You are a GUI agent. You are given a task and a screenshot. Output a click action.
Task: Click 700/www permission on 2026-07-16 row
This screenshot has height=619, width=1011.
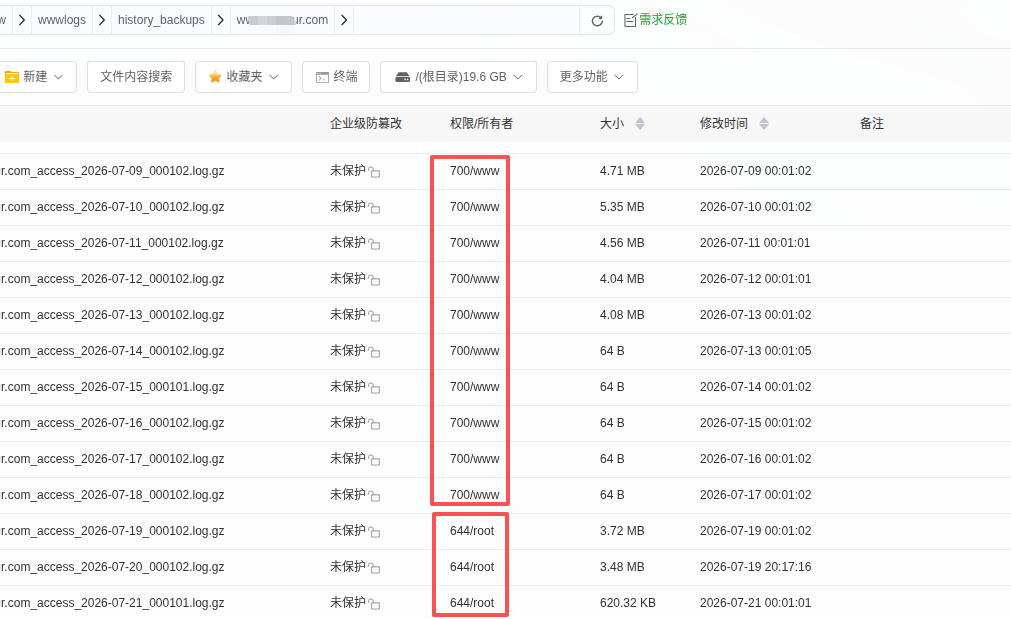coord(475,423)
